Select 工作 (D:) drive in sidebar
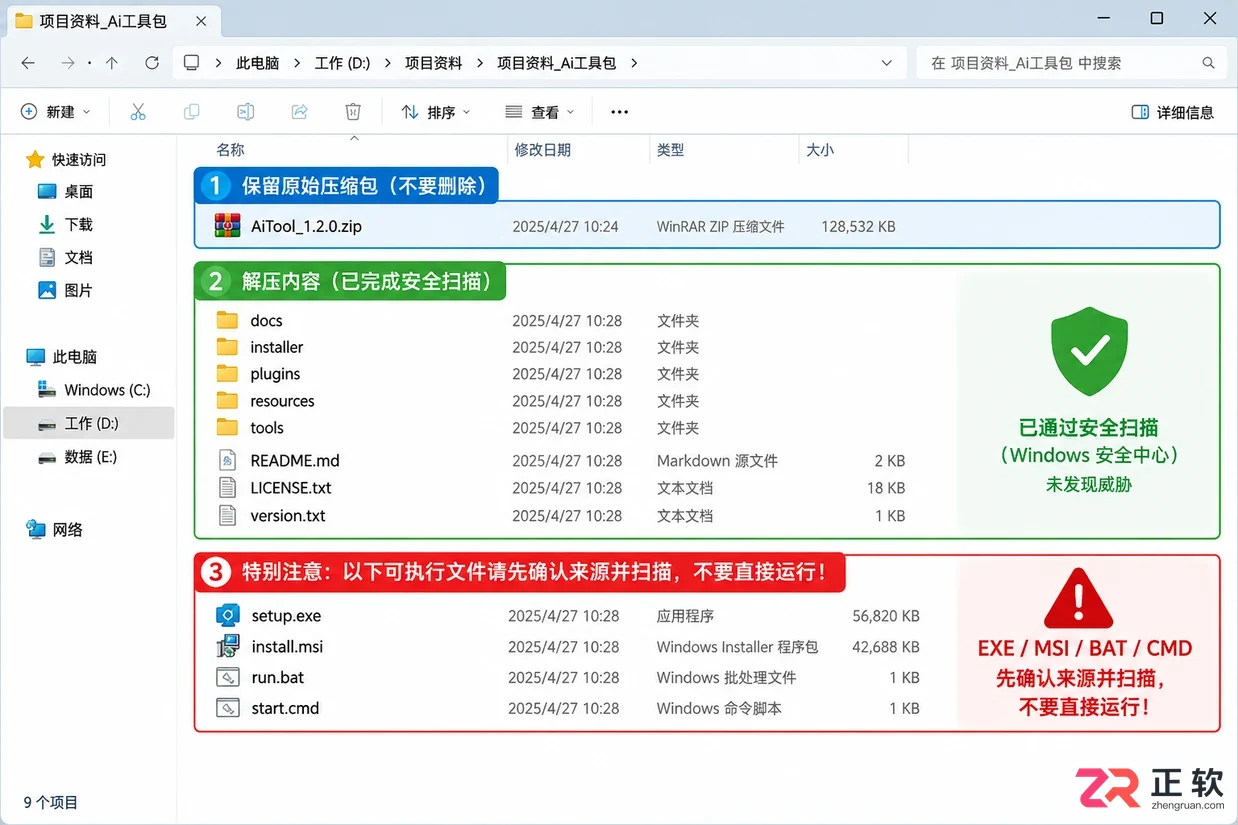1238x825 pixels. [x=88, y=423]
